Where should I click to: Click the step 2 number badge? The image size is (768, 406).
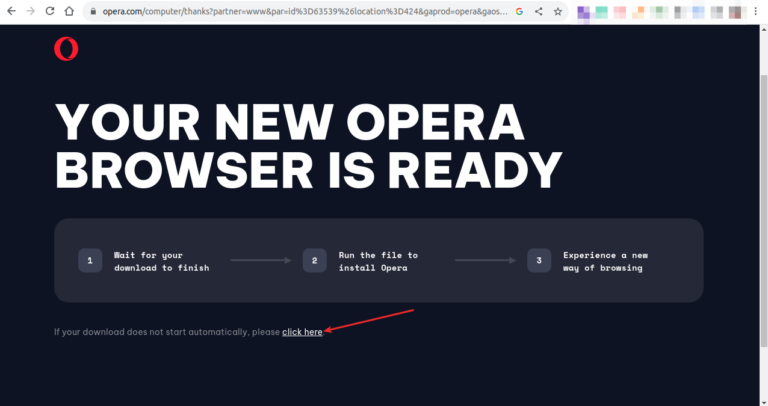pos(314,261)
